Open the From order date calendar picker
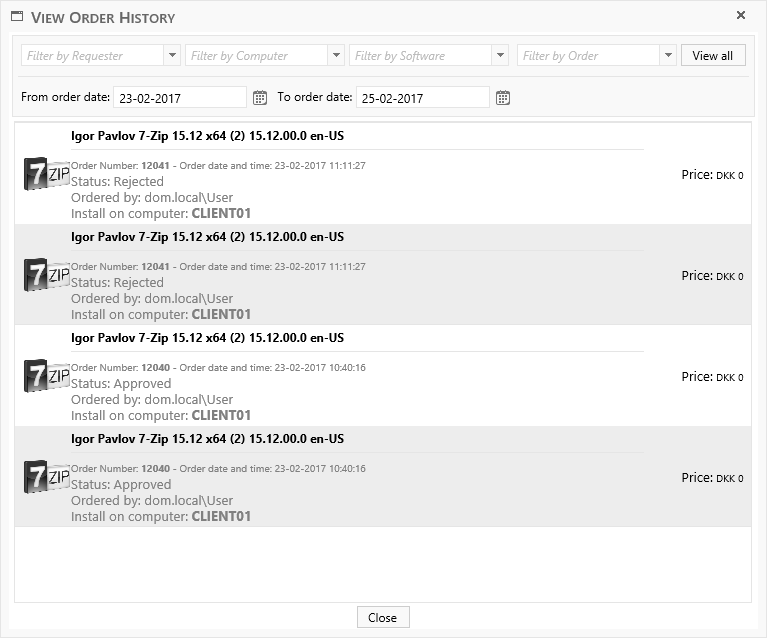The height and width of the screenshot is (638, 767). click(260, 97)
